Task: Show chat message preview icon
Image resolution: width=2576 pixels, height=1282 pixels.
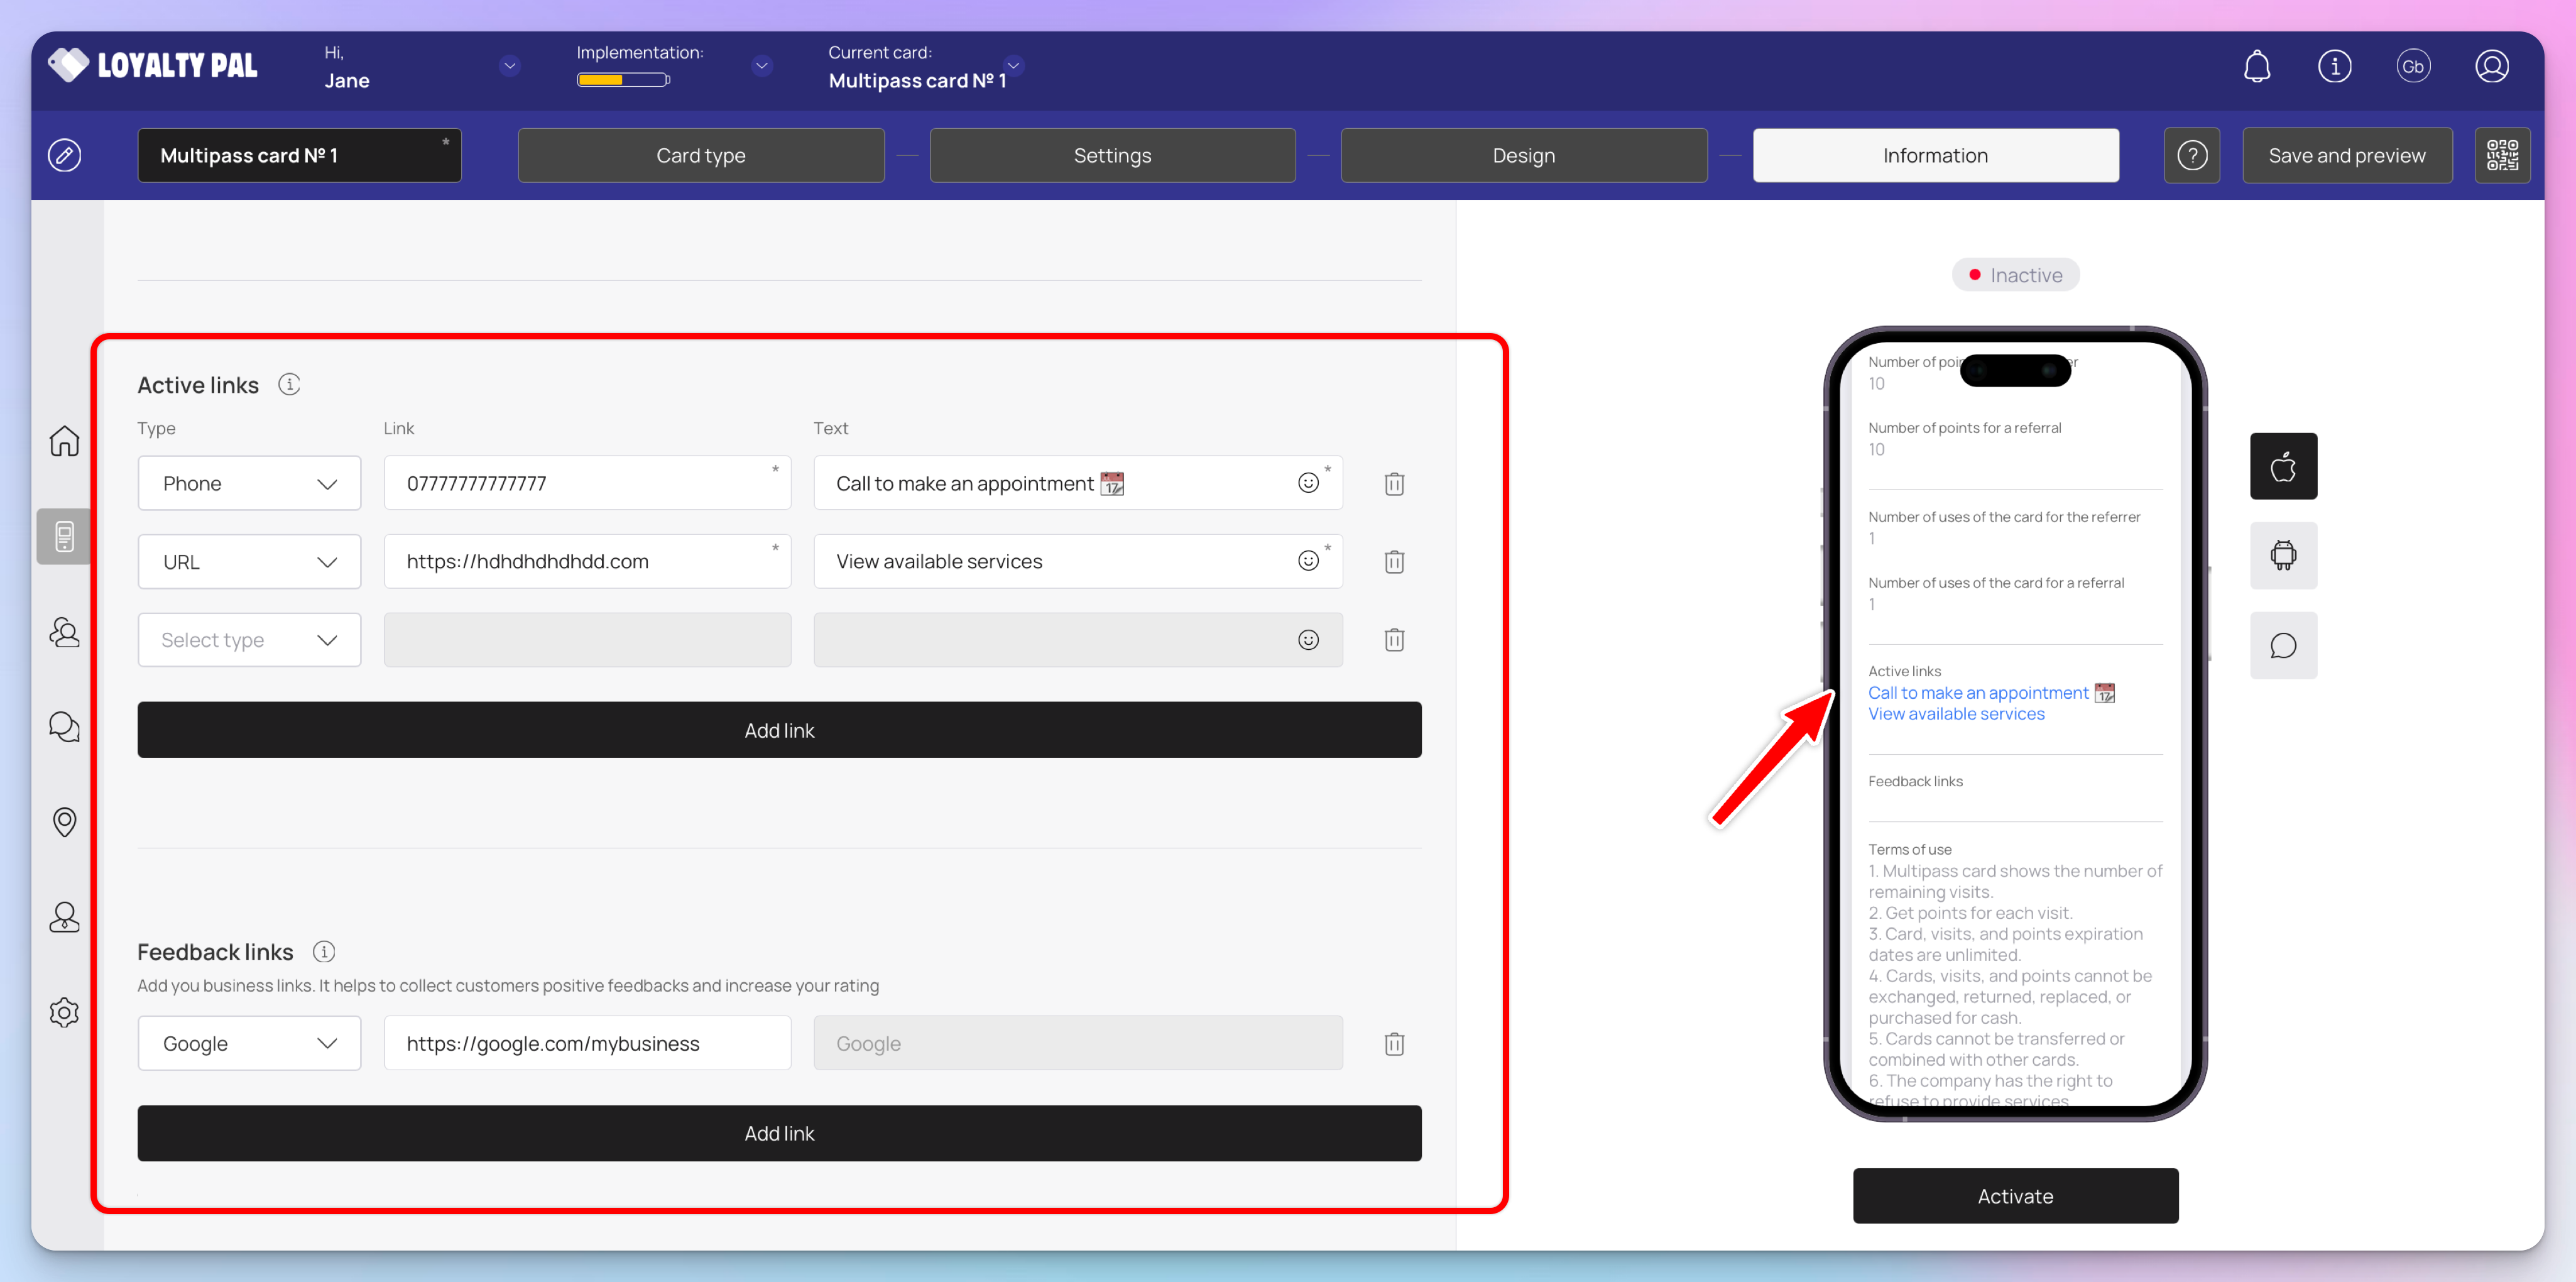Action: click(x=2283, y=646)
